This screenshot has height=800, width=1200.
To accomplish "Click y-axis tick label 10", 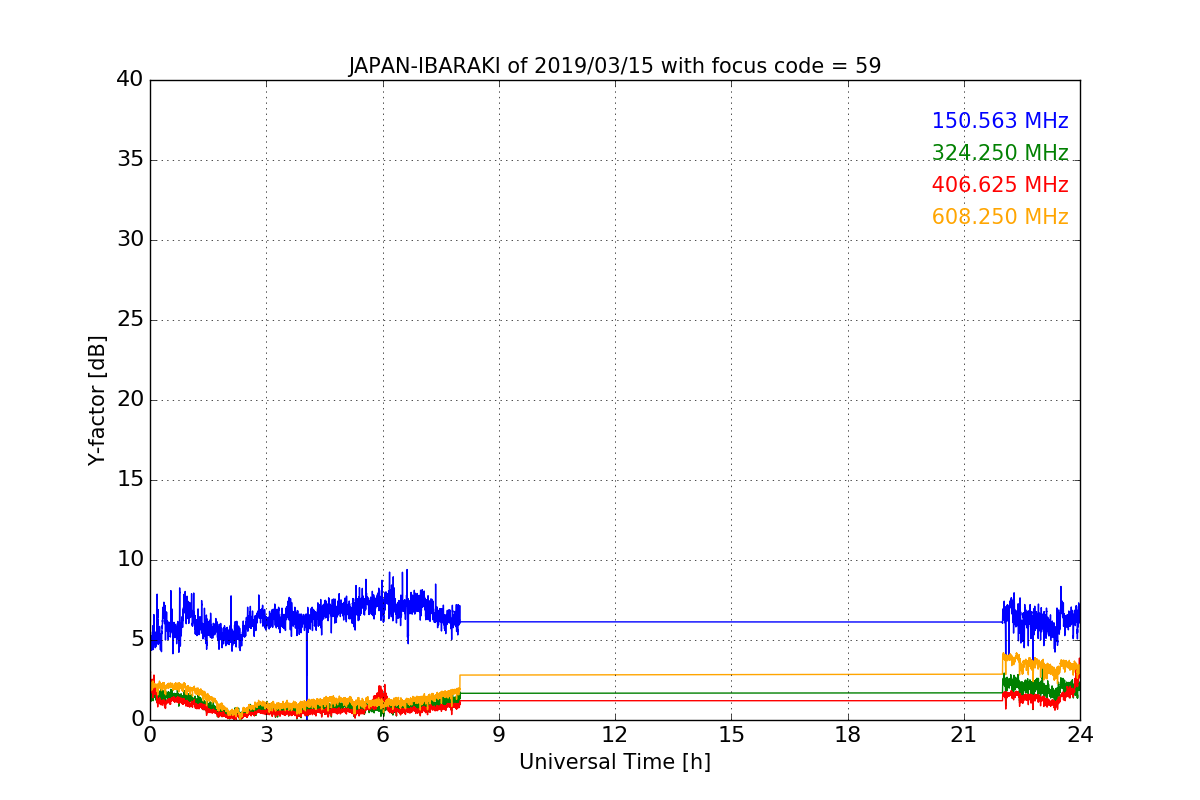I will pos(130,559).
